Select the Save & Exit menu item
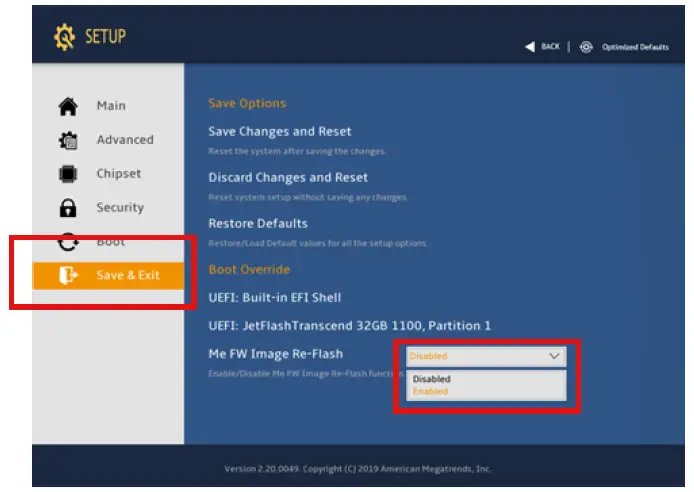This screenshot has width=694, height=492. click(108, 275)
